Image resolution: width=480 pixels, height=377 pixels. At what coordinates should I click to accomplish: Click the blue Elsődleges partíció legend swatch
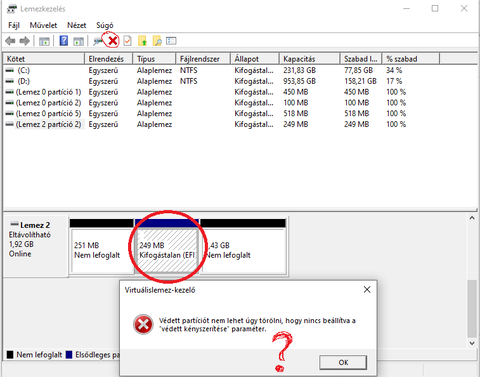click(x=69, y=355)
